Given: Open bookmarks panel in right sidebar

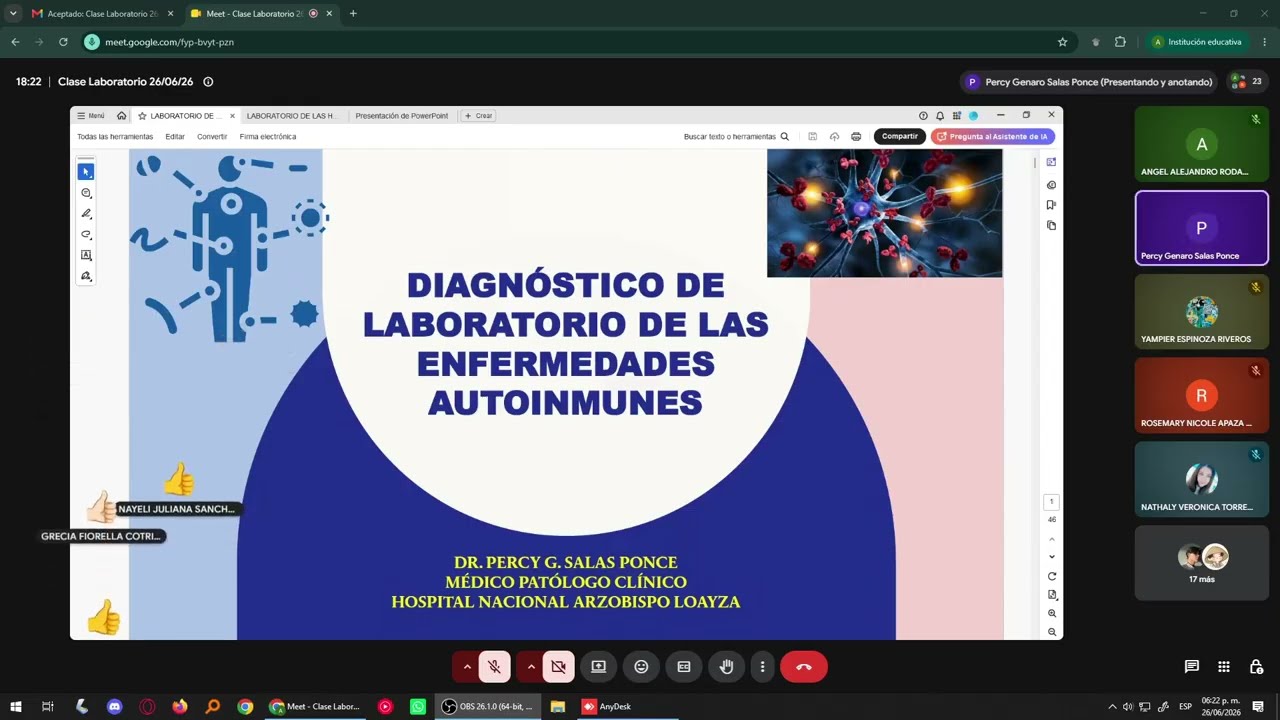Looking at the screenshot, I should coord(1051,205).
